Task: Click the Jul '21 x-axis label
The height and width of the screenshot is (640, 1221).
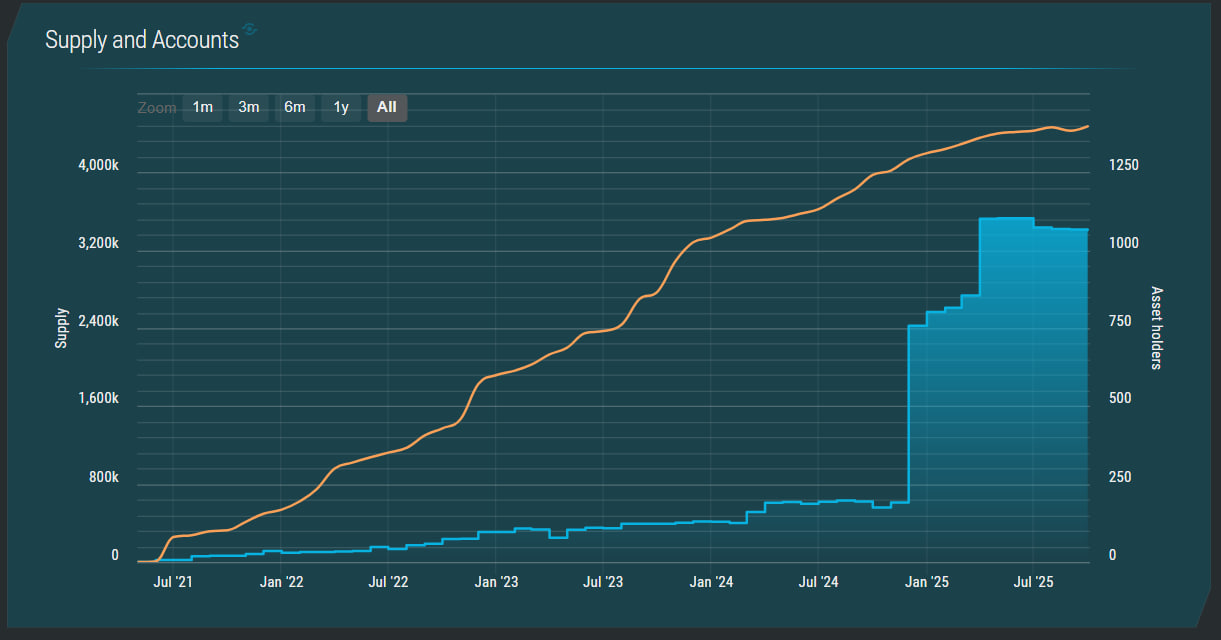Action: click(x=174, y=582)
